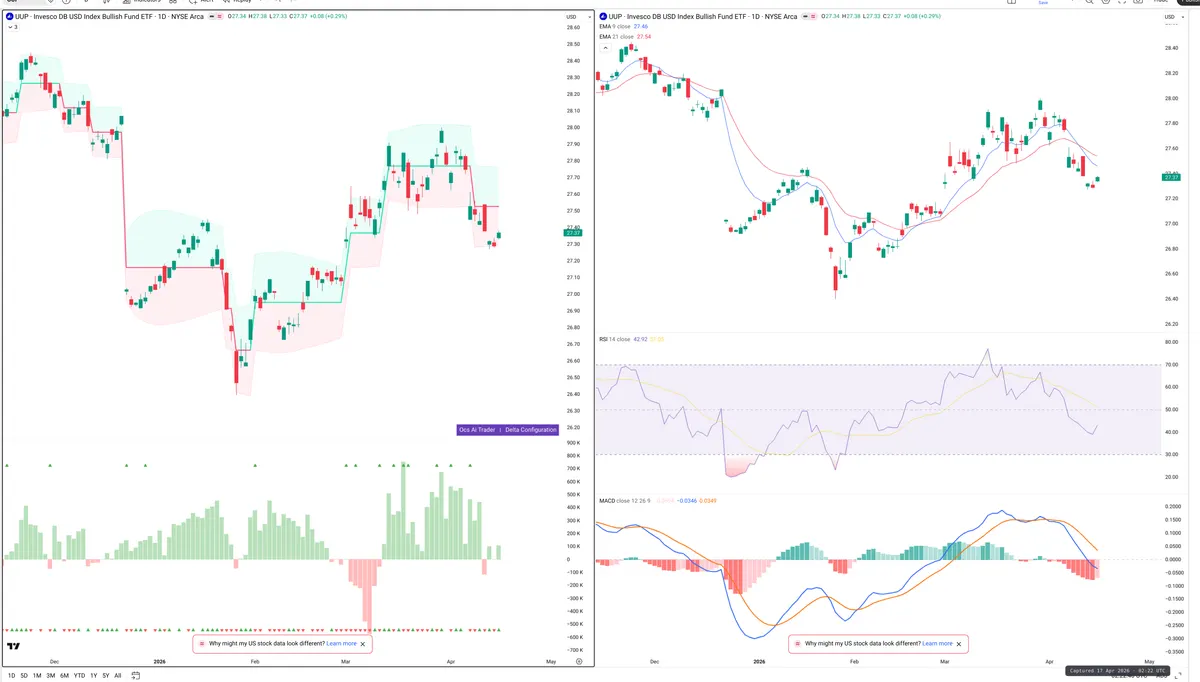This screenshot has width=1200, height=682.
Task: Click the right chart UUP symbol title
Action: pos(703,18)
